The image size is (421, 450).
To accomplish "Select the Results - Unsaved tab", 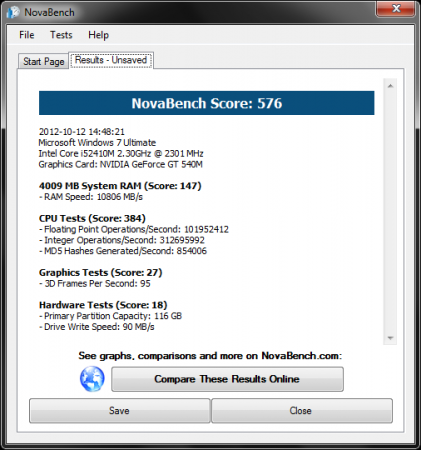I will point(111,60).
